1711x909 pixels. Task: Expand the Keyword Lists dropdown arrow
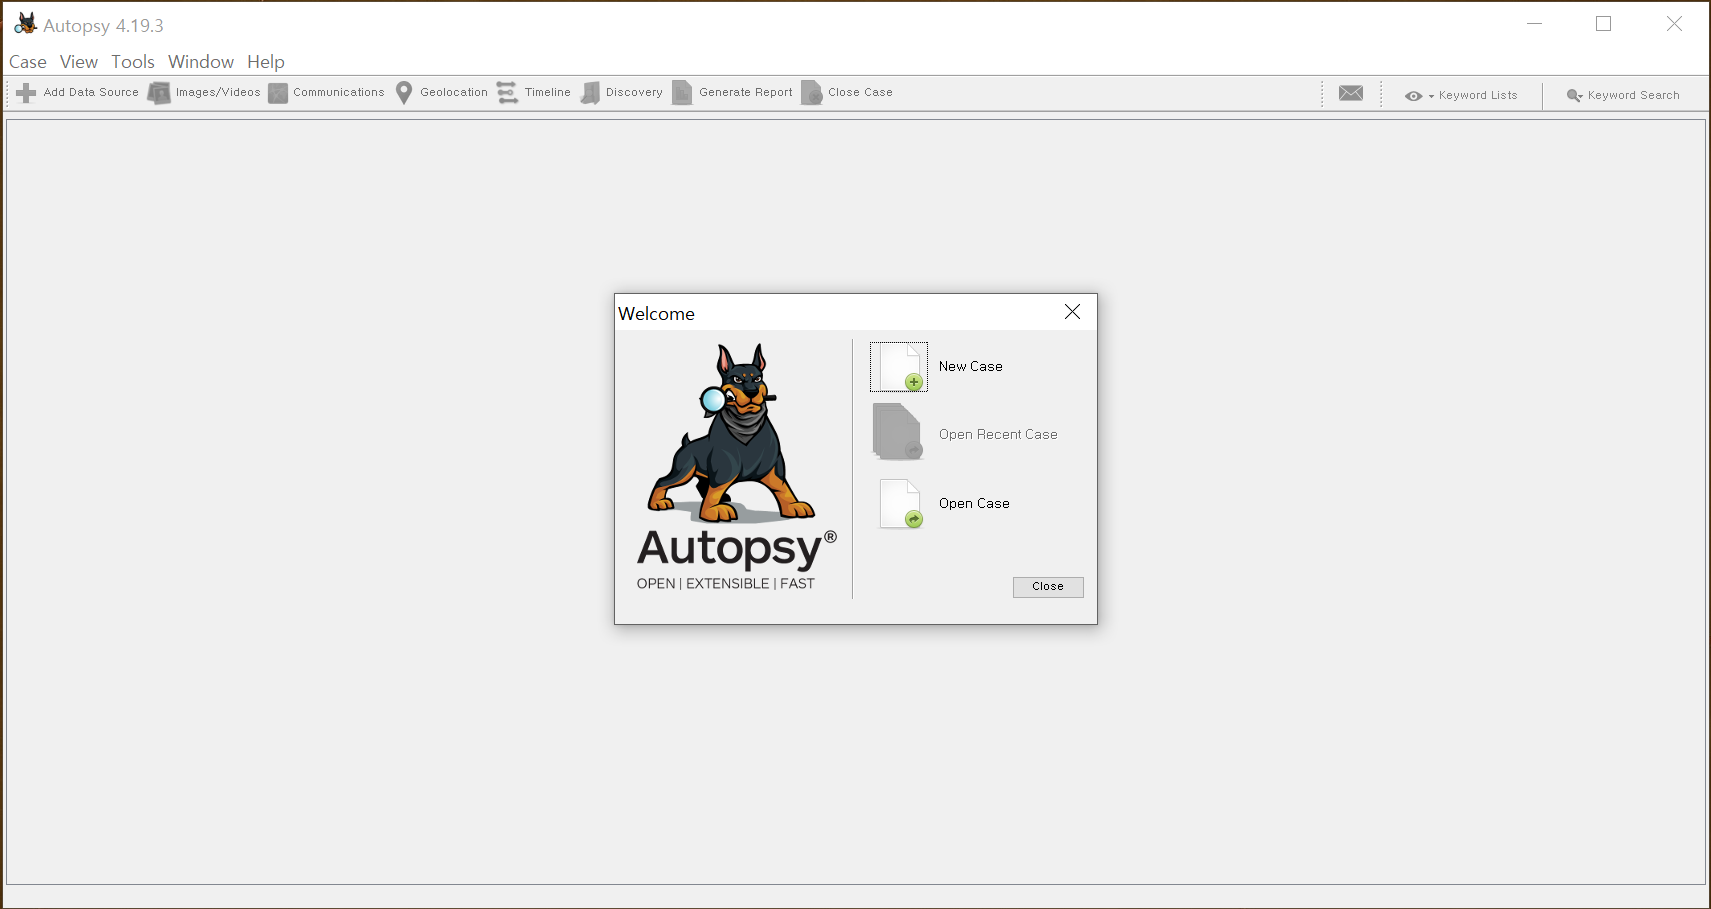pyautogui.click(x=1431, y=96)
